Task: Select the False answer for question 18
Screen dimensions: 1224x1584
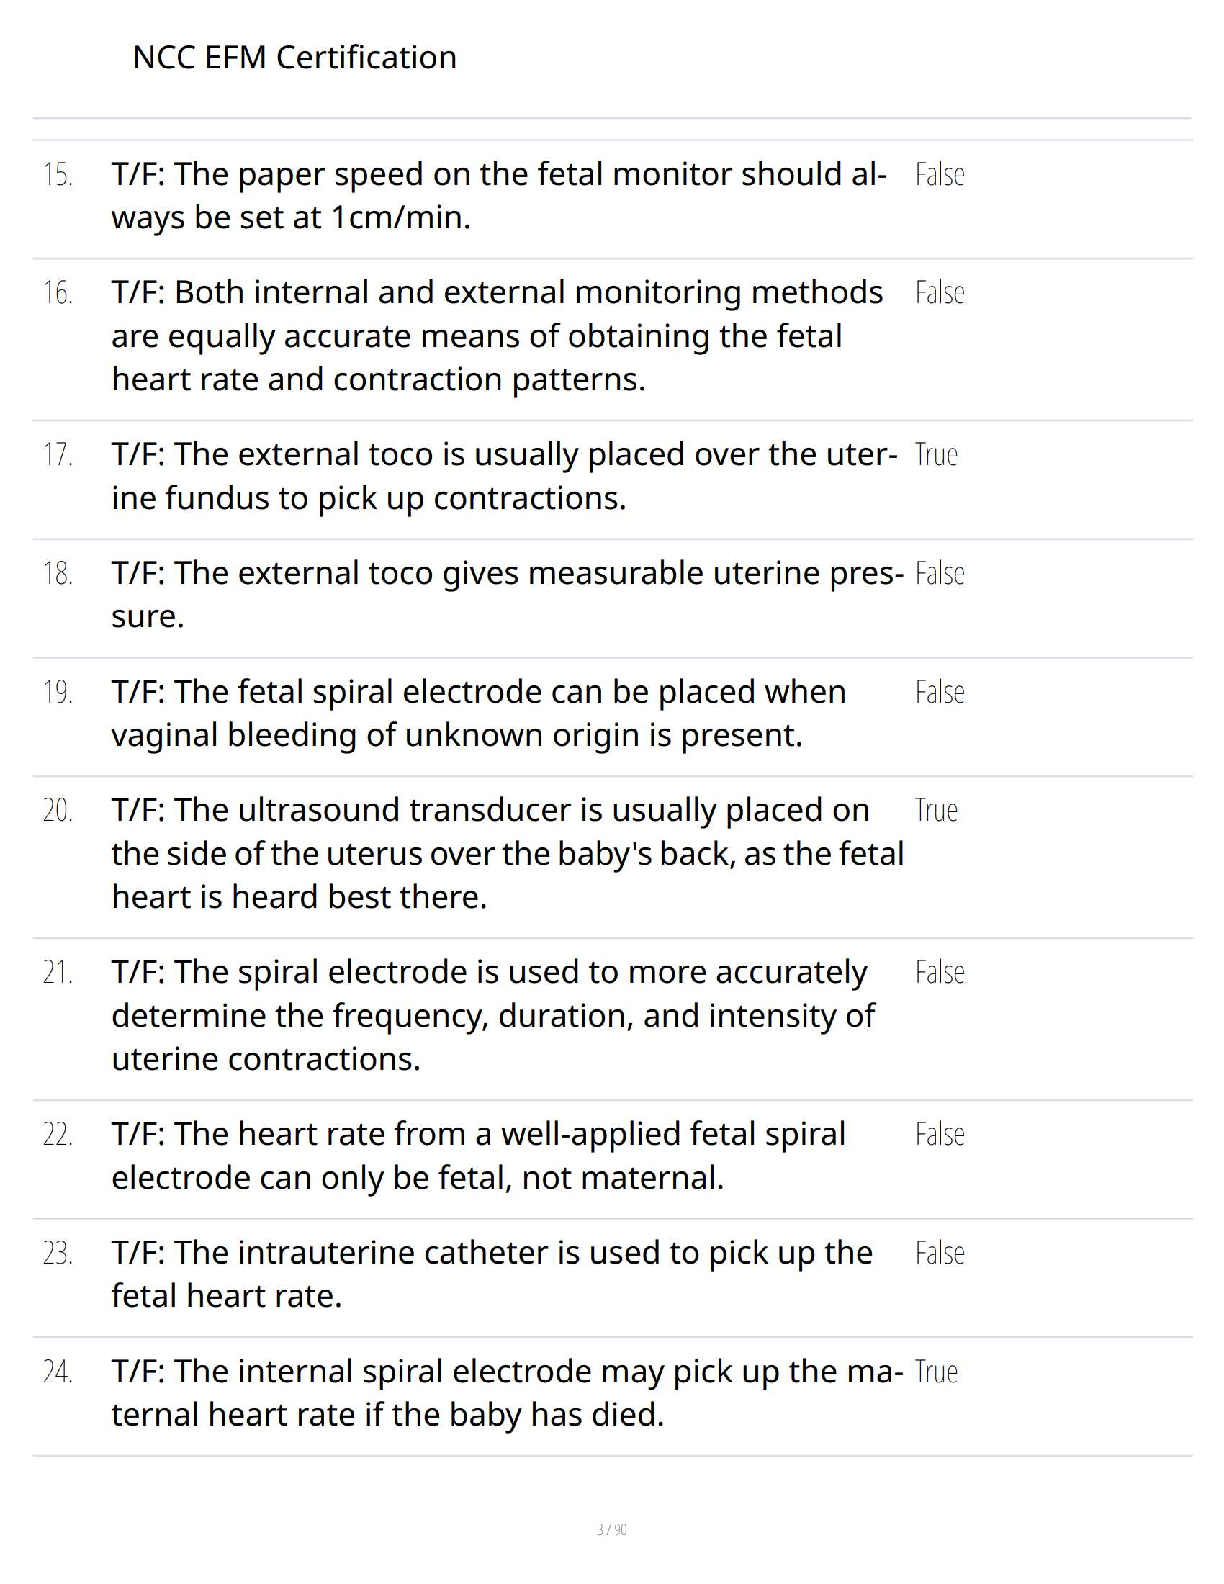Action: pyautogui.click(x=939, y=574)
